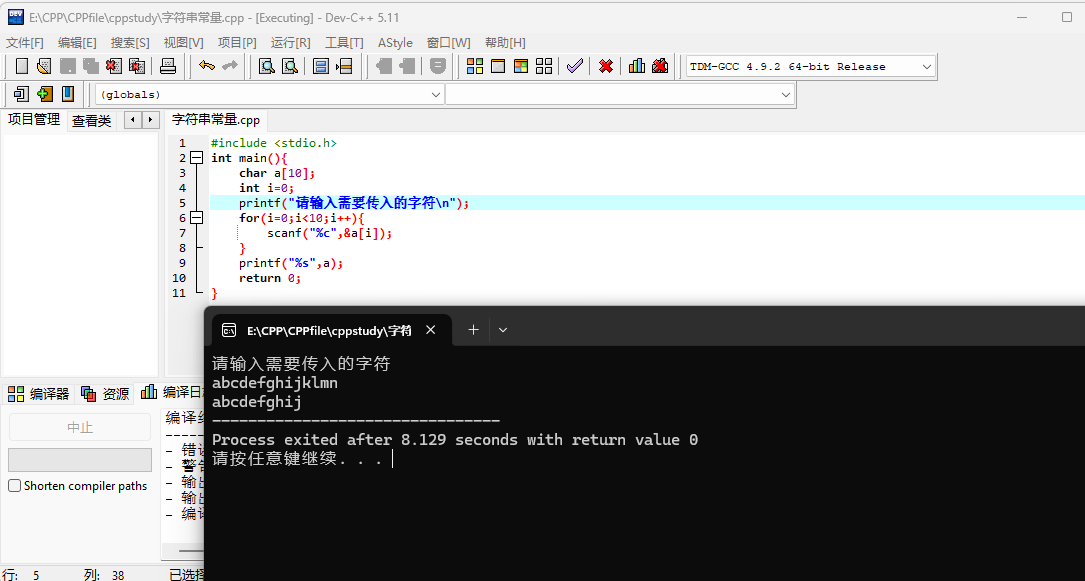1085x581 pixels.
Task: Open profile analysis with the chart icon
Action: [637, 66]
